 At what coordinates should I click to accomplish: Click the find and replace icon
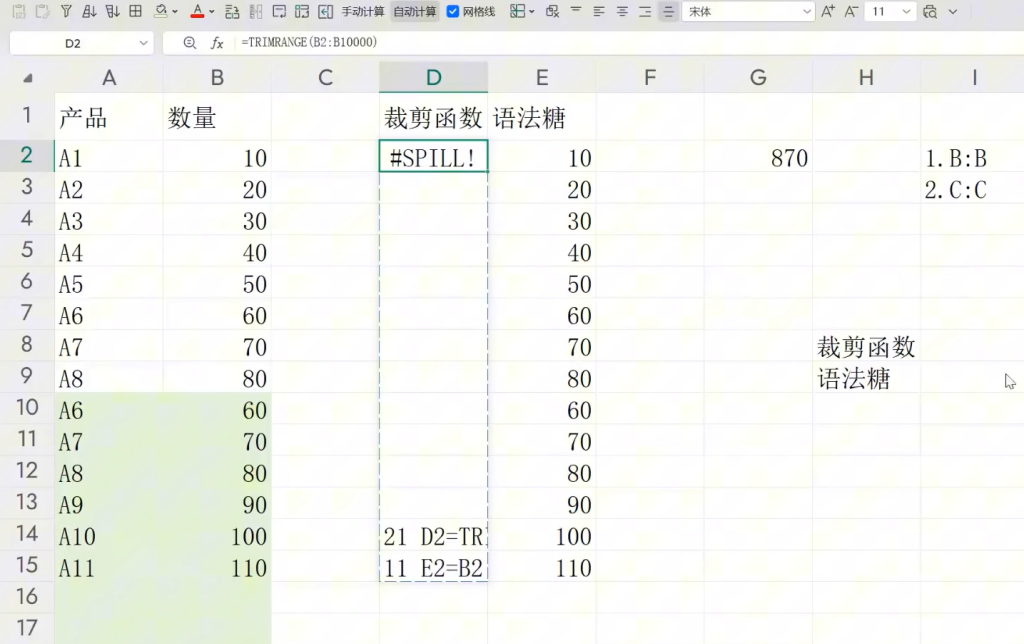pyautogui.click(x=931, y=11)
